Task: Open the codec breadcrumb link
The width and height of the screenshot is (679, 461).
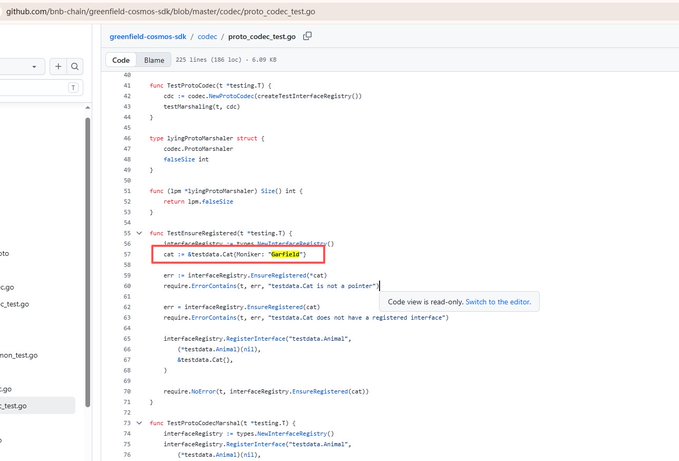Action: [x=207, y=37]
